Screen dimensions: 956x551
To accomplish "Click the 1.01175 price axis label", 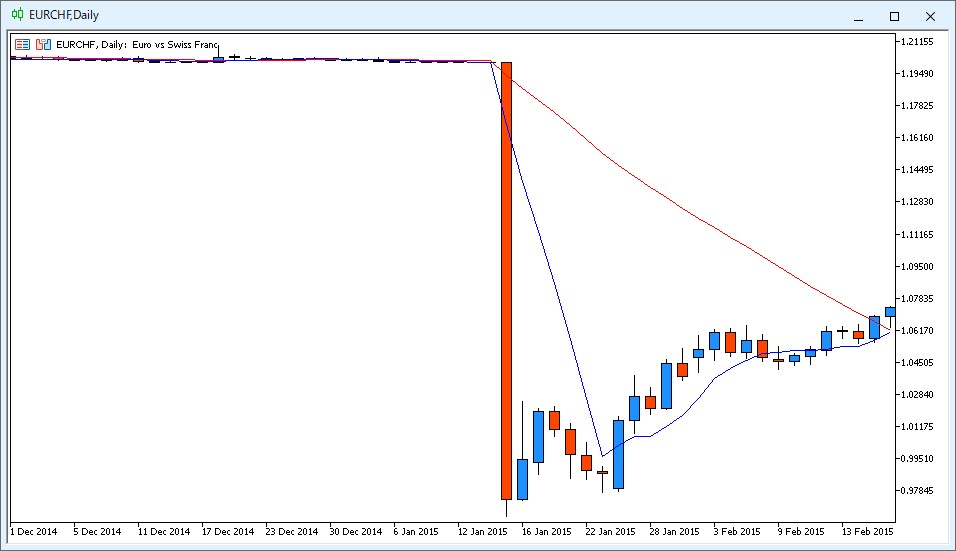I will (918, 427).
